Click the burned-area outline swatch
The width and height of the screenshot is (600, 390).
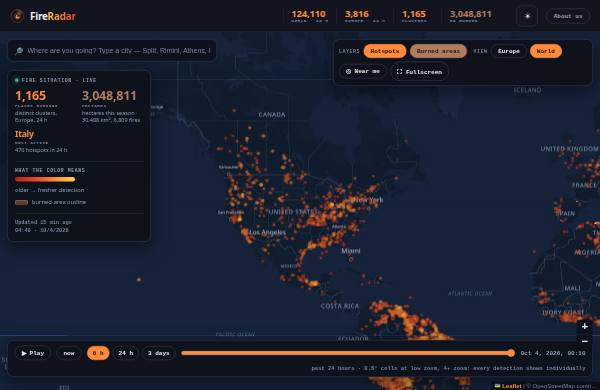coord(21,202)
